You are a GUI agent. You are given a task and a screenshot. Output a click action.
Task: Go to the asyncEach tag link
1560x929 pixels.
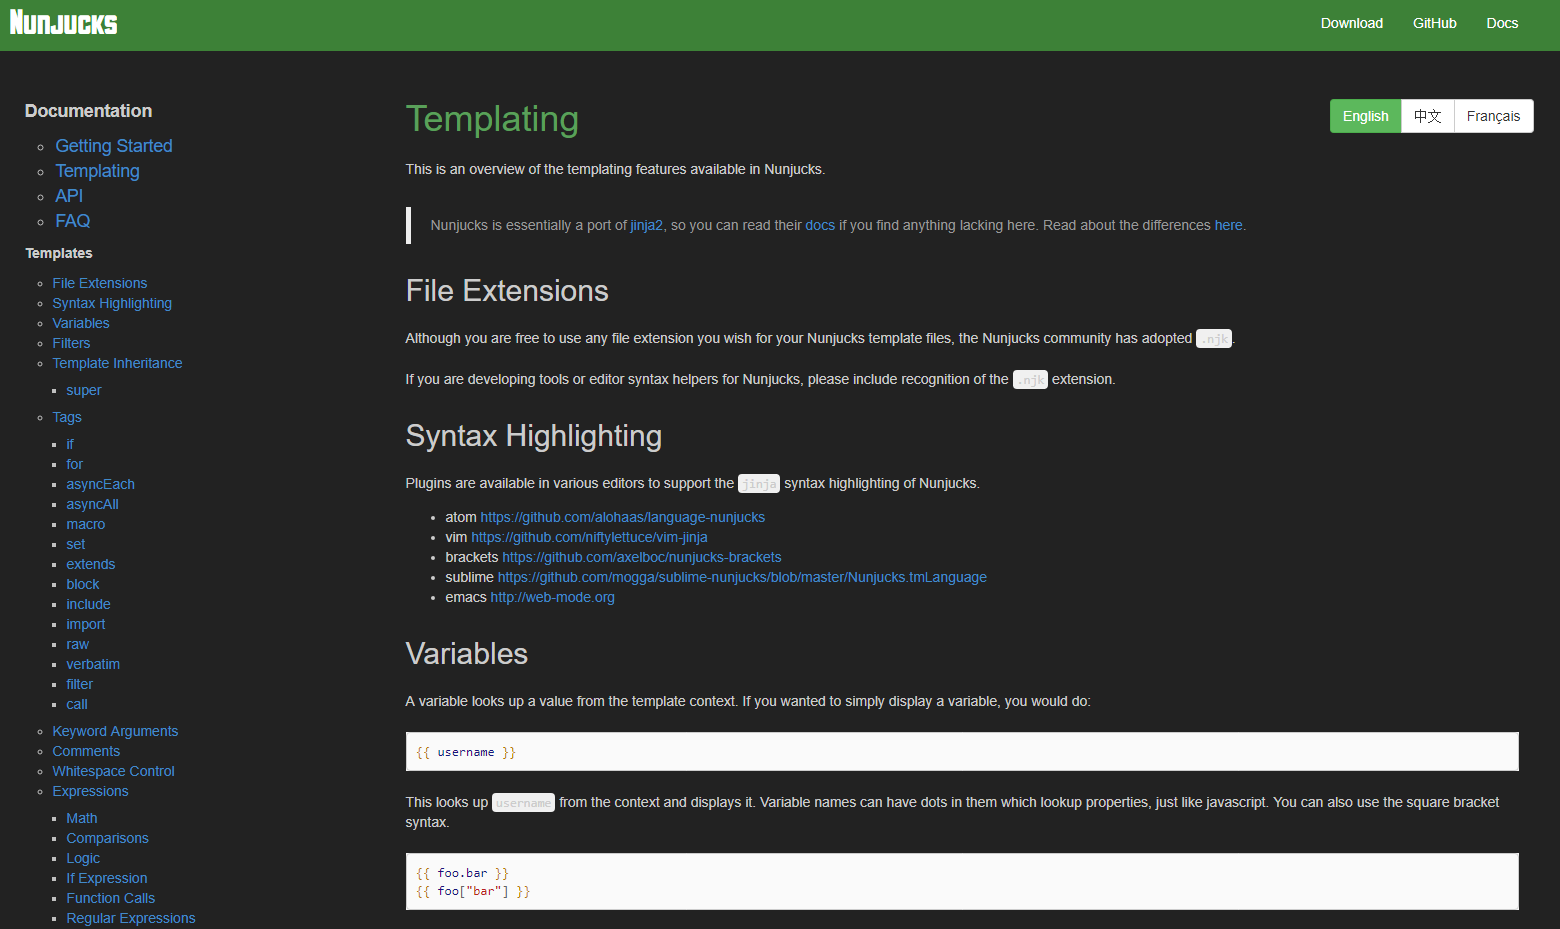[100, 484]
